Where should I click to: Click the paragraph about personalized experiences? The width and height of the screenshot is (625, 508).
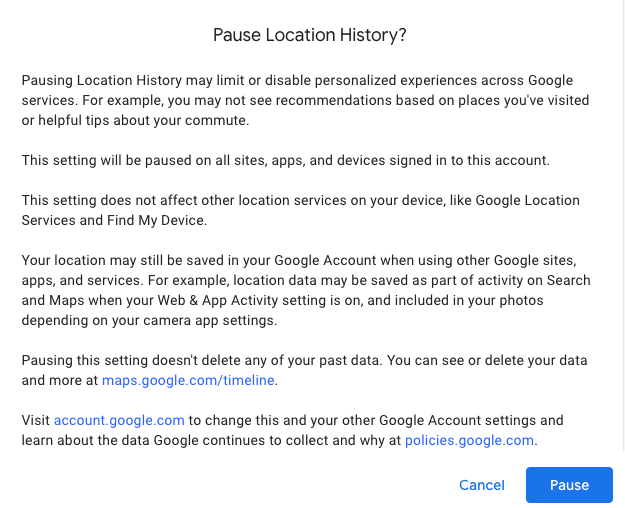pyautogui.click(x=305, y=100)
